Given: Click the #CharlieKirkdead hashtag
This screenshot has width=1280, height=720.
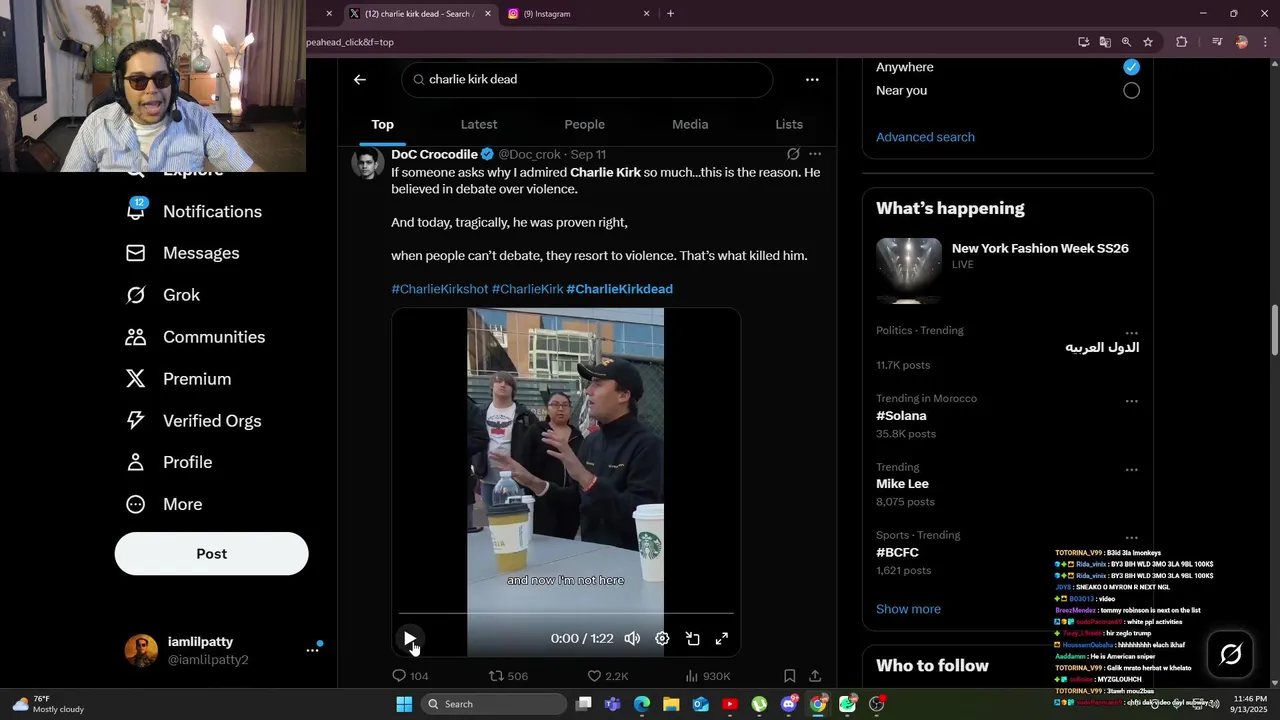Looking at the screenshot, I should [619, 289].
